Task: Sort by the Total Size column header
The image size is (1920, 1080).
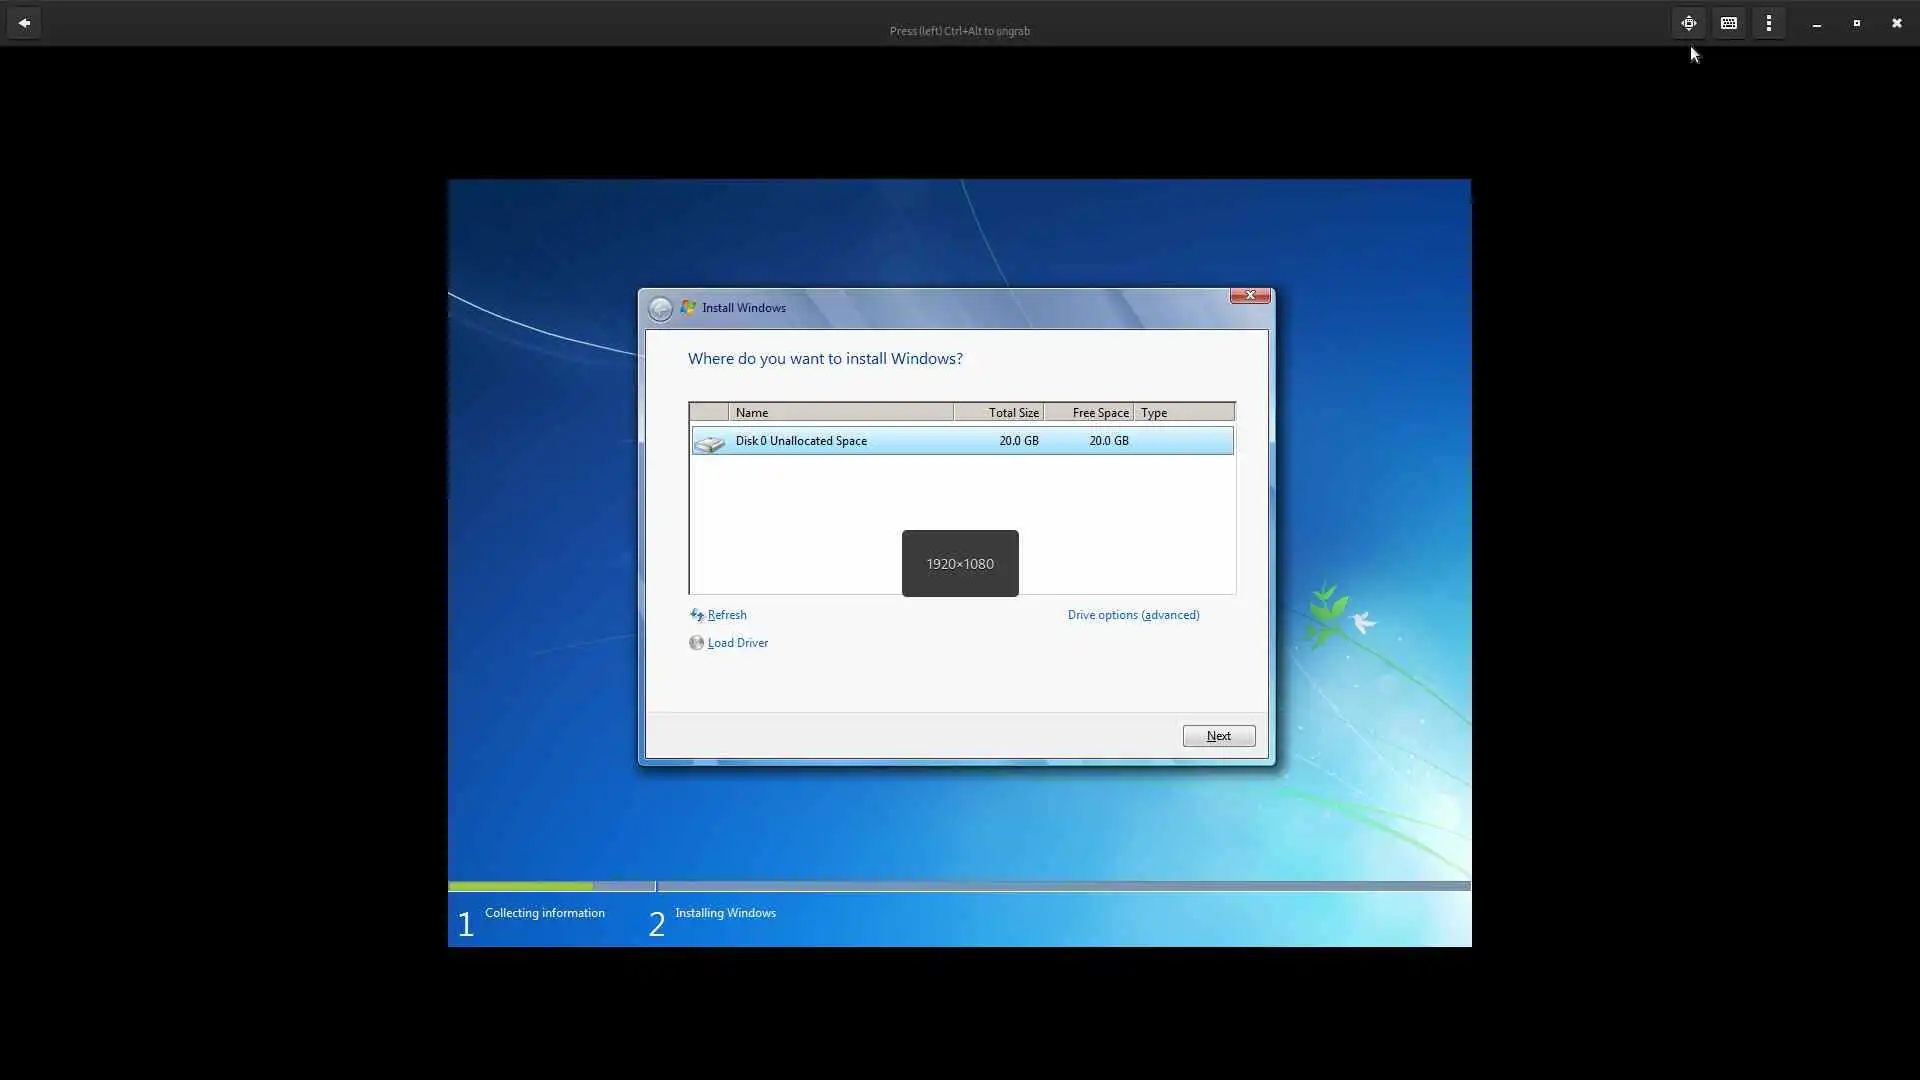Action: pyautogui.click(x=998, y=413)
